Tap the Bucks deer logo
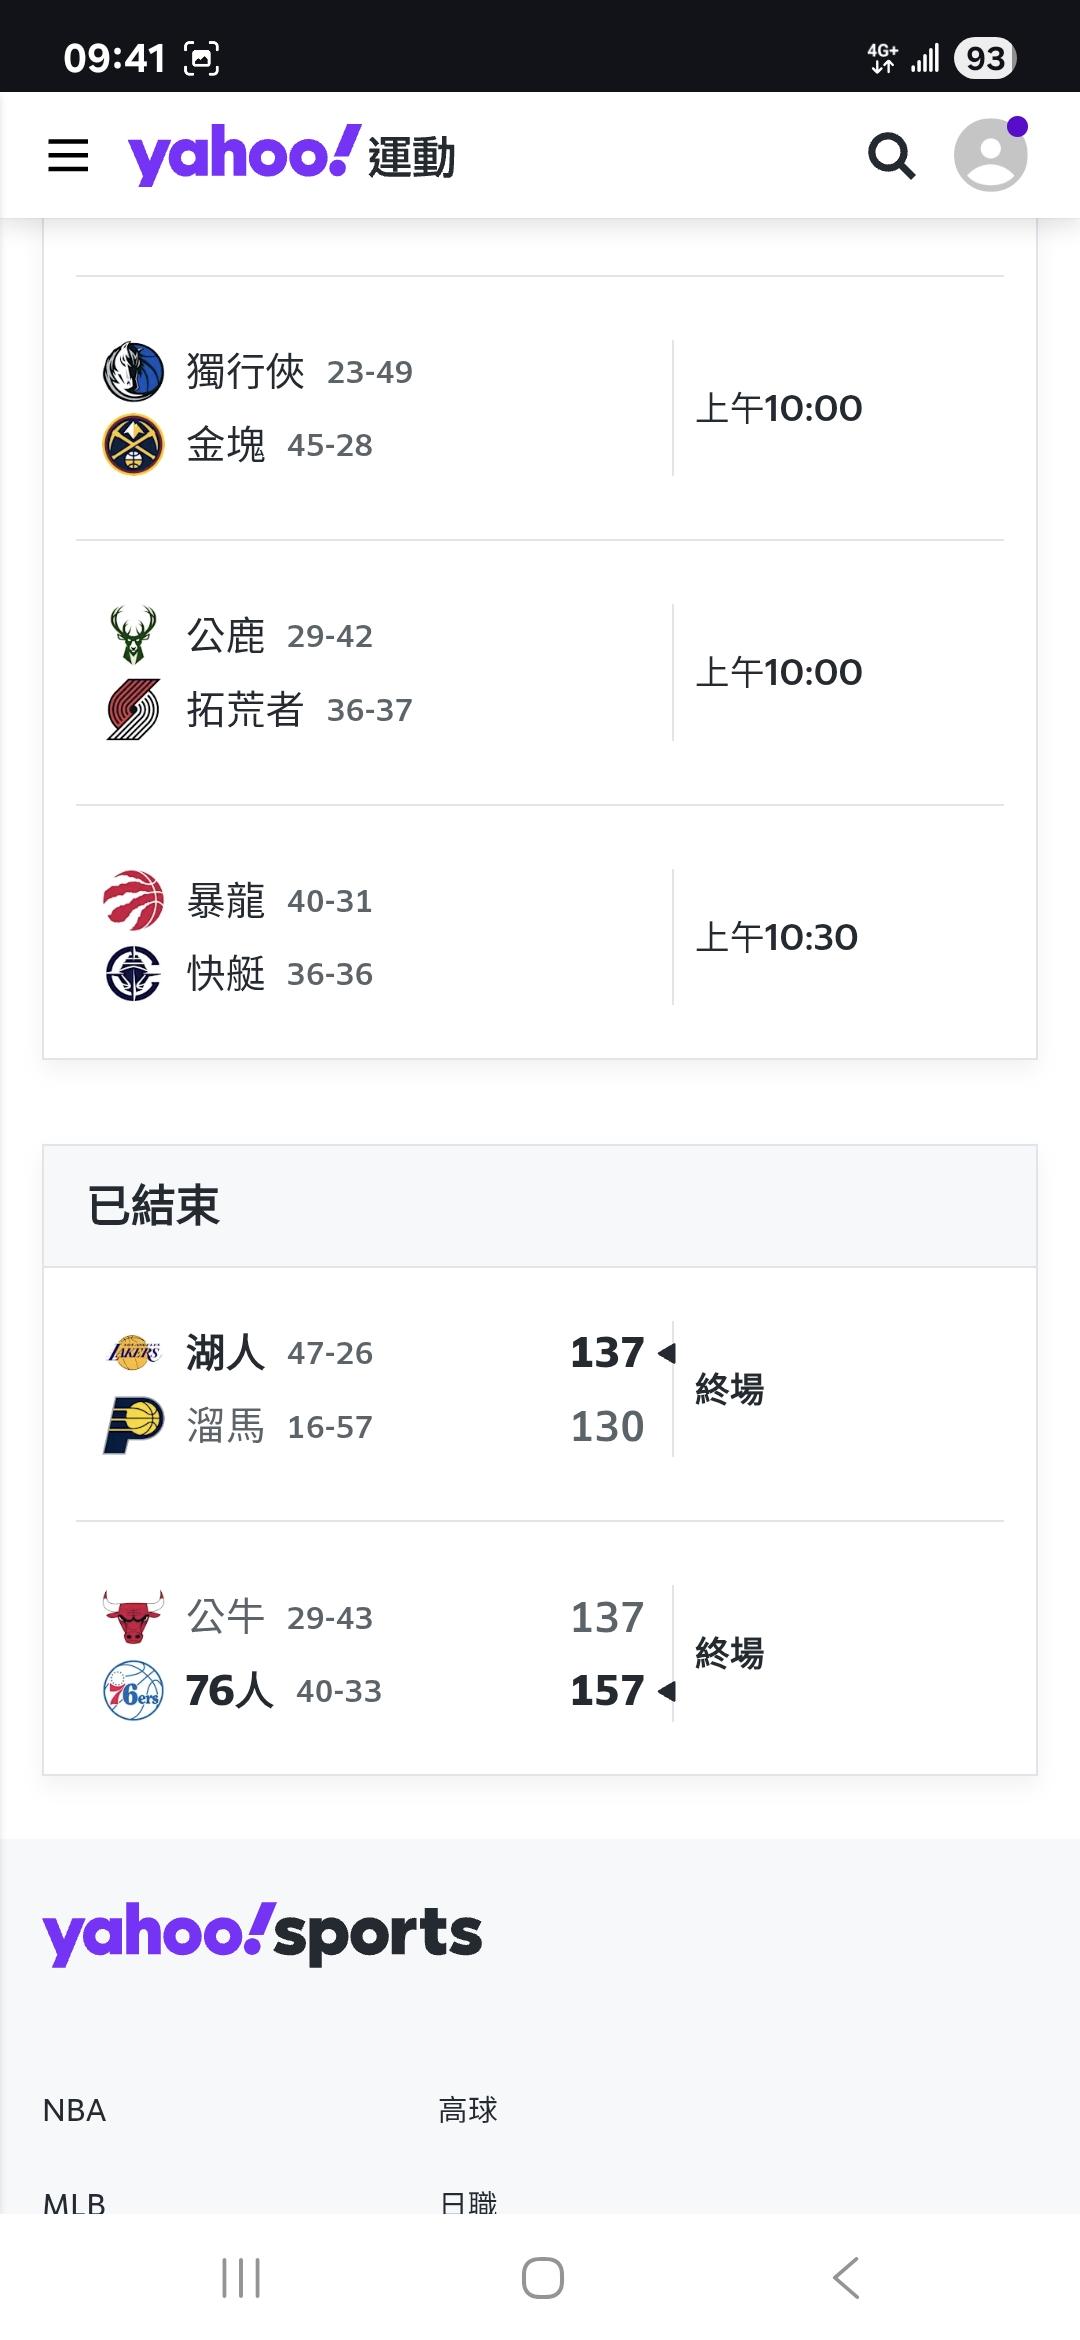 [133, 635]
